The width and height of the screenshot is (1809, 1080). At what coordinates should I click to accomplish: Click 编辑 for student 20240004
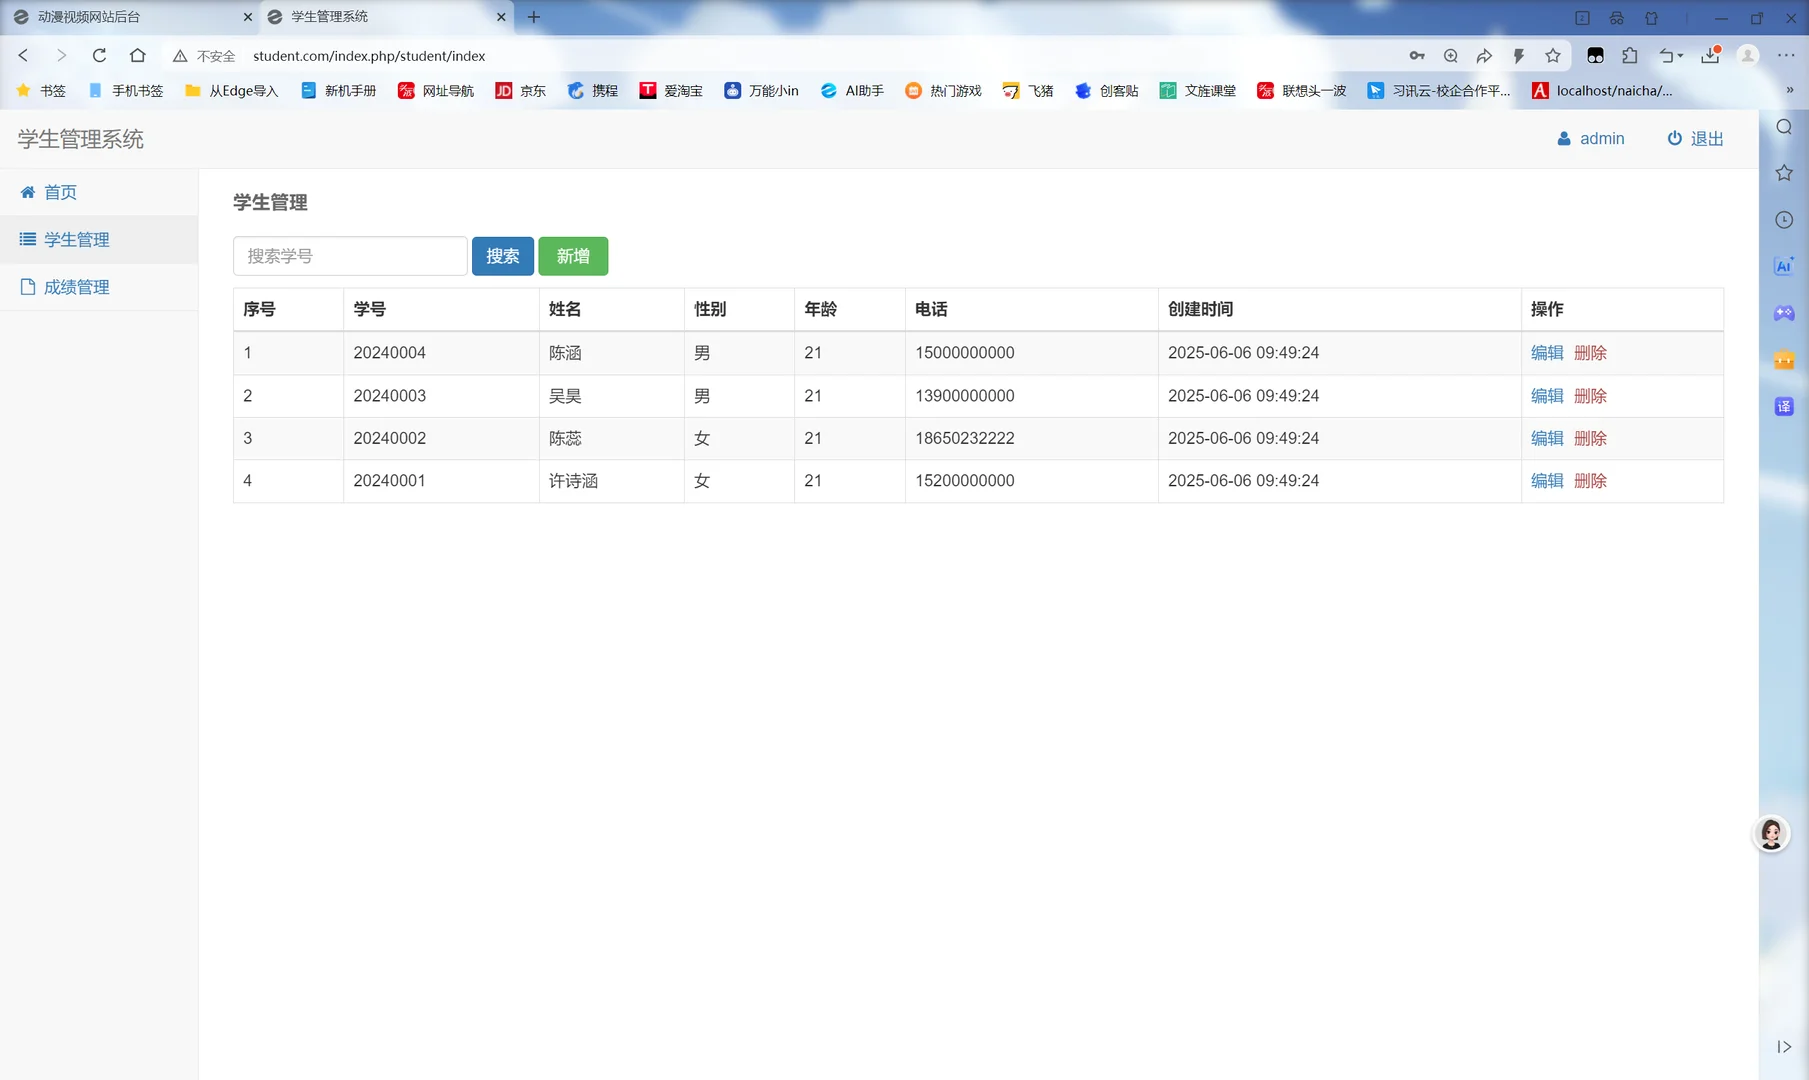(1546, 353)
